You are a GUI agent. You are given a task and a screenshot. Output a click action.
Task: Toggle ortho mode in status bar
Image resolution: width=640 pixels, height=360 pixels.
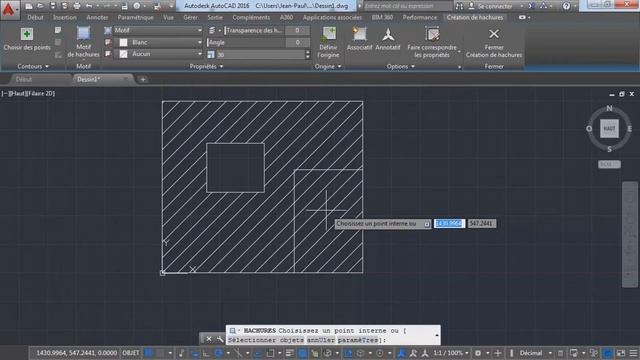[x=207, y=353]
